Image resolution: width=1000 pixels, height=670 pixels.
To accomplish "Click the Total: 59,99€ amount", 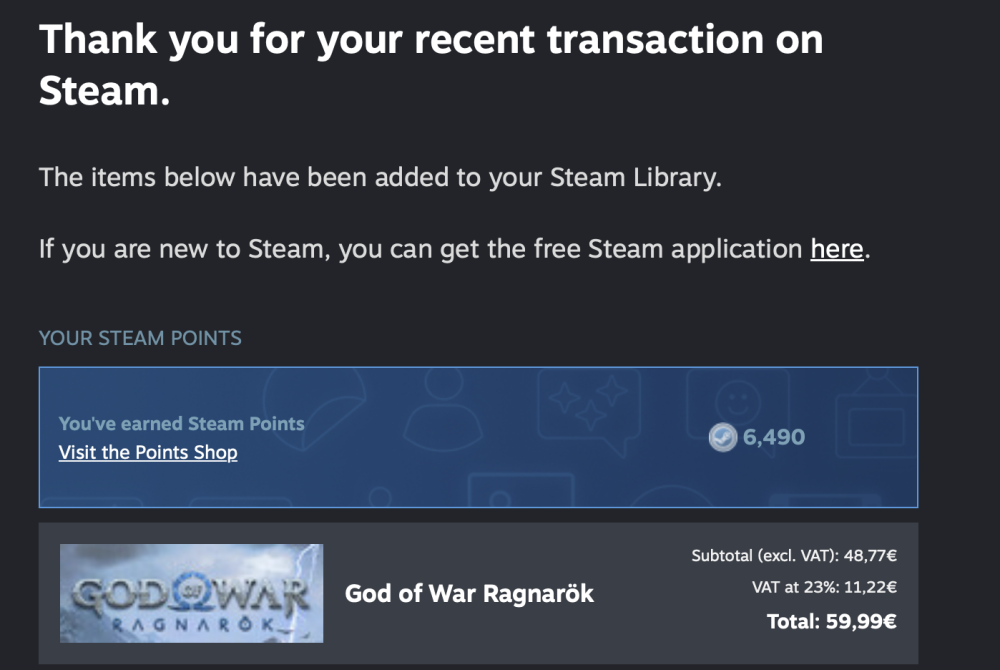I will 832,621.
